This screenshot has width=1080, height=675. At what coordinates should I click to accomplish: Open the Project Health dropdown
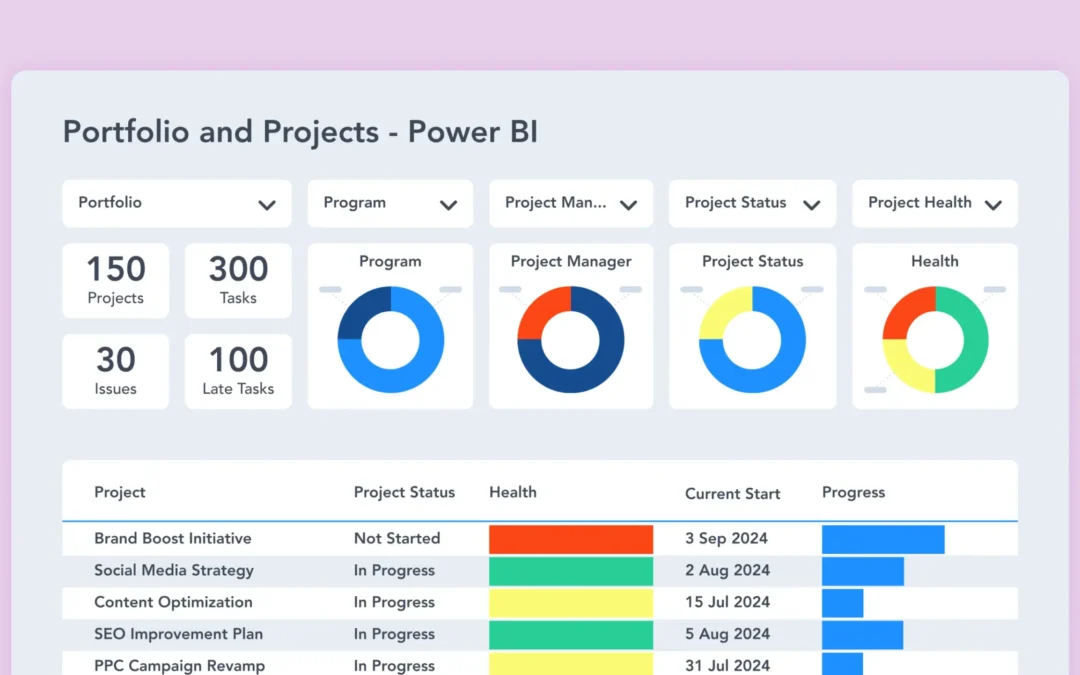point(934,203)
